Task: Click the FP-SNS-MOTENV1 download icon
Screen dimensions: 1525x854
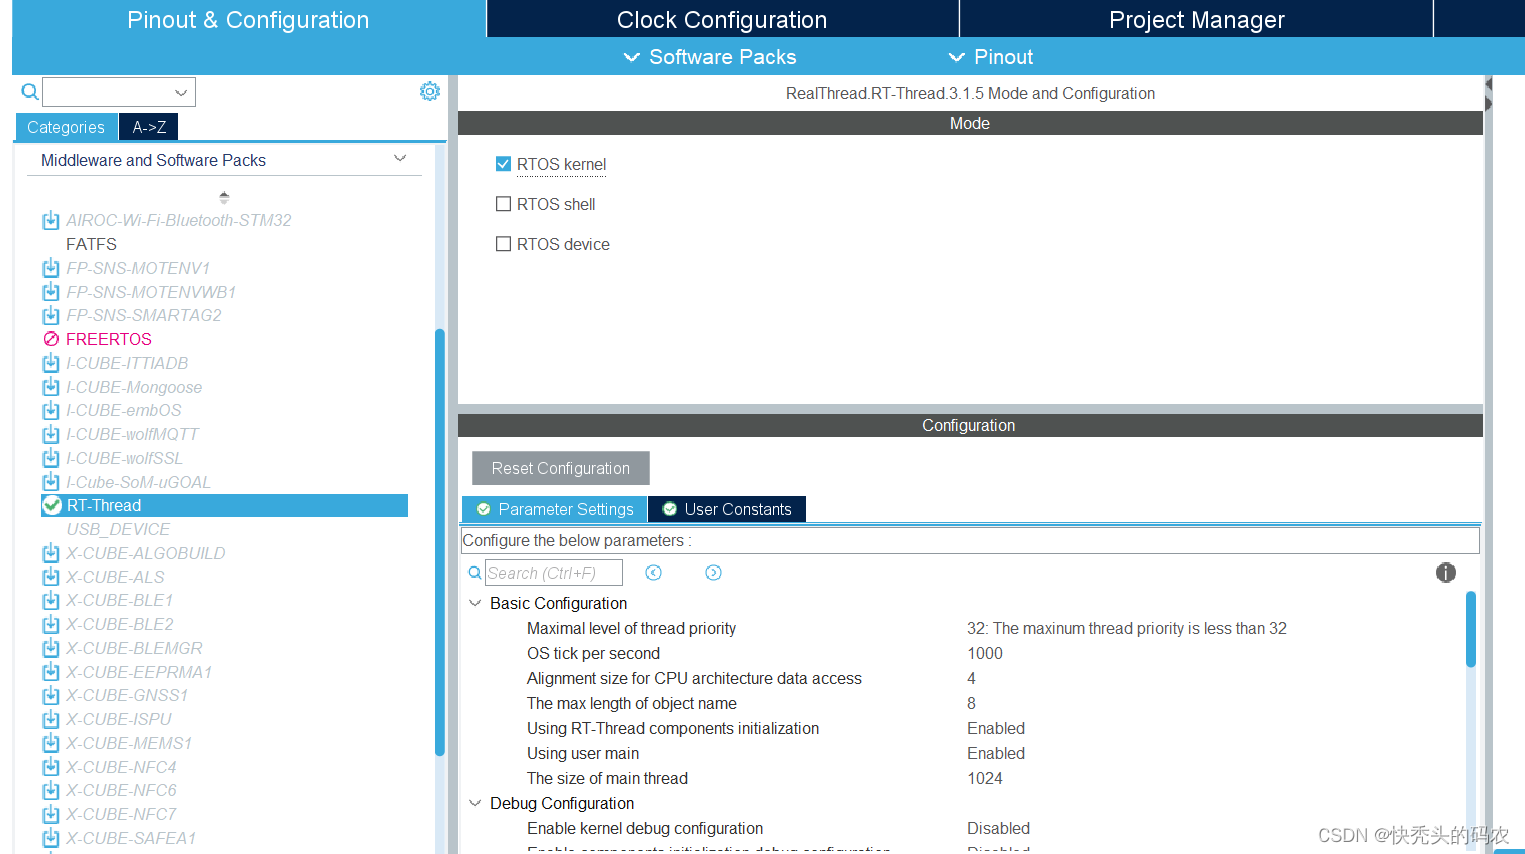Action: tap(51, 268)
